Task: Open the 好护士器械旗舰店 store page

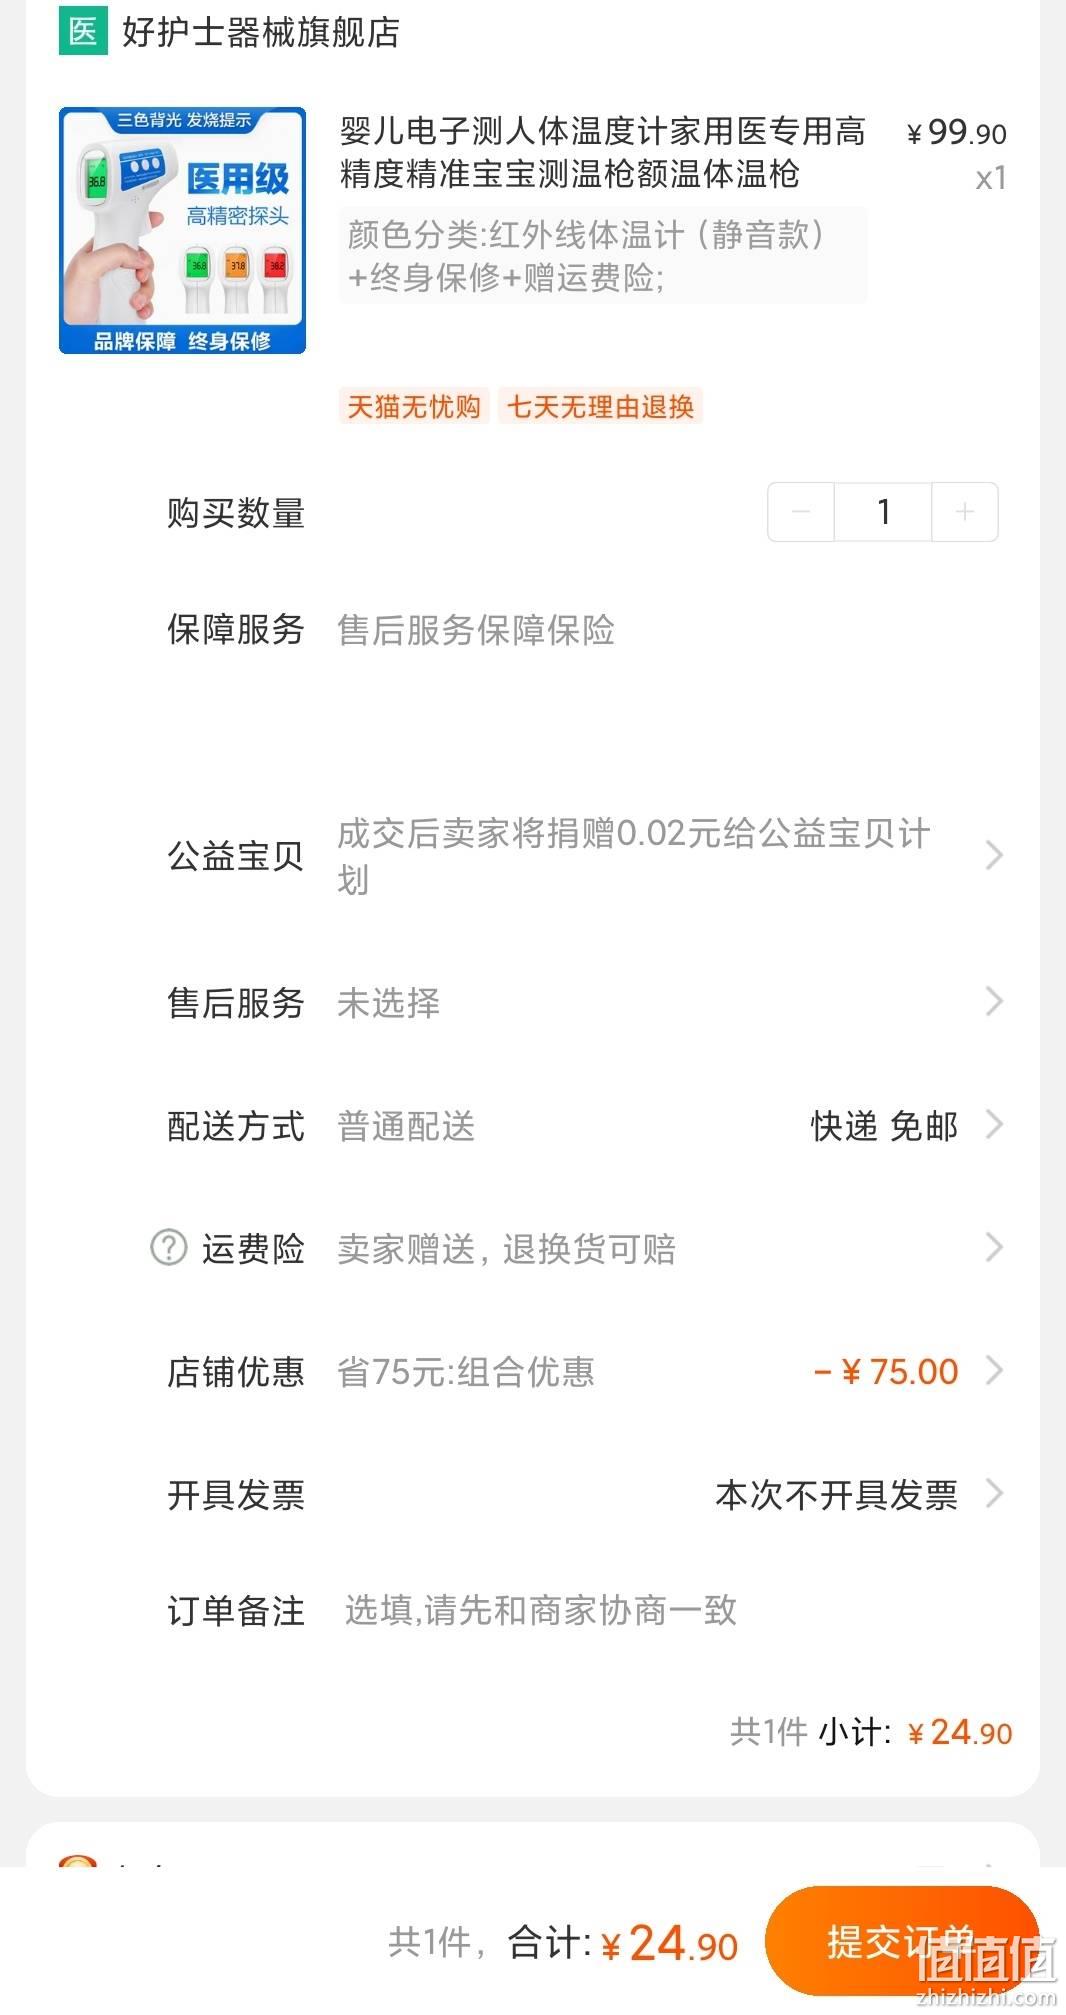Action: point(261,32)
